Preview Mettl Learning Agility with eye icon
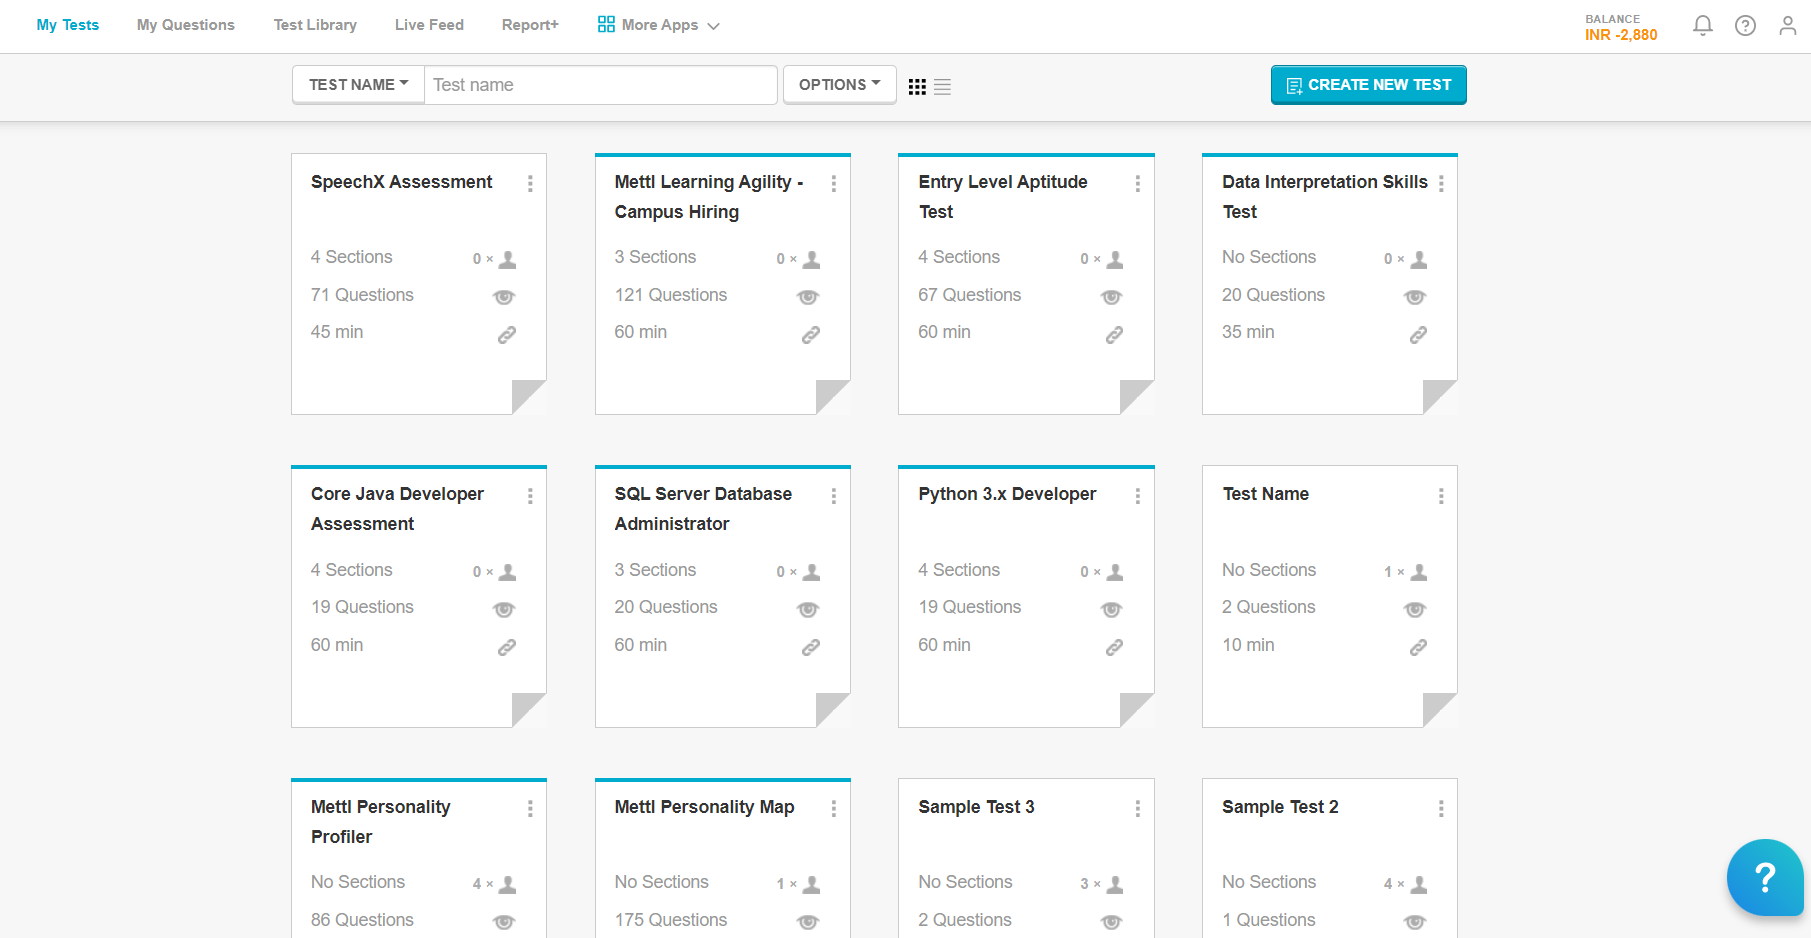Viewport: 1811px width, 938px height. click(x=808, y=297)
